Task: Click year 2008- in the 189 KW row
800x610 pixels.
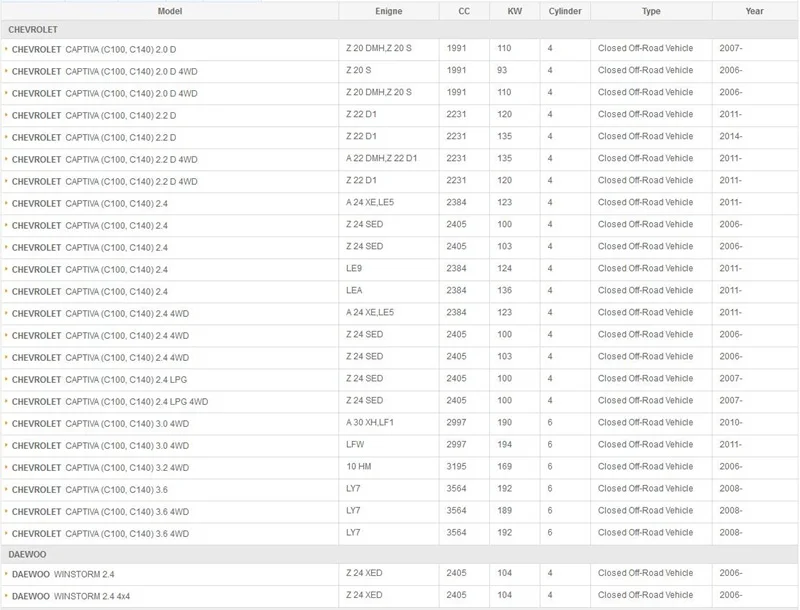Action: [731, 510]
